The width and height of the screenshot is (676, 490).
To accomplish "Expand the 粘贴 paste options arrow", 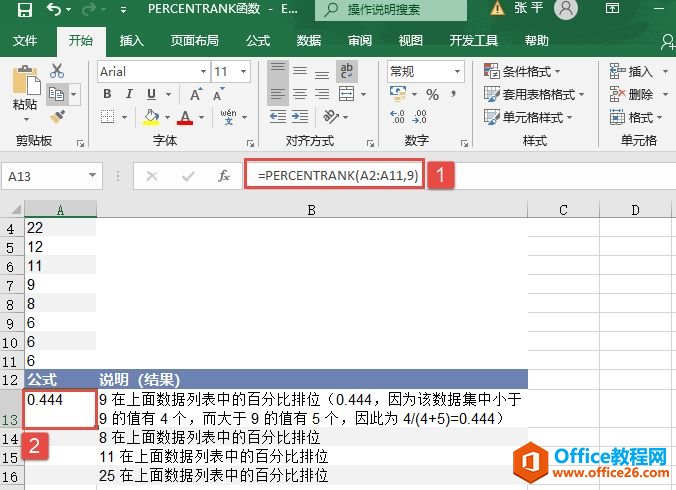I will point(26,119).
